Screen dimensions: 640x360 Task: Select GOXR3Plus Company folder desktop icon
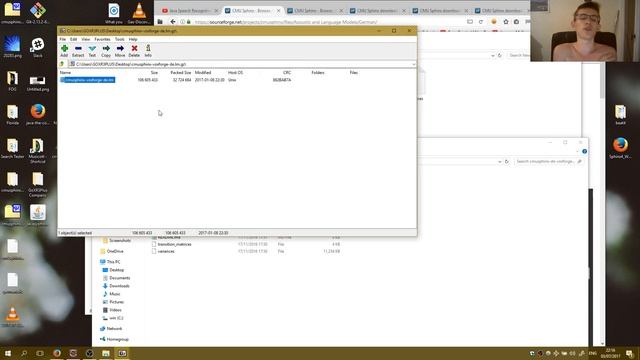click(38, 184)
